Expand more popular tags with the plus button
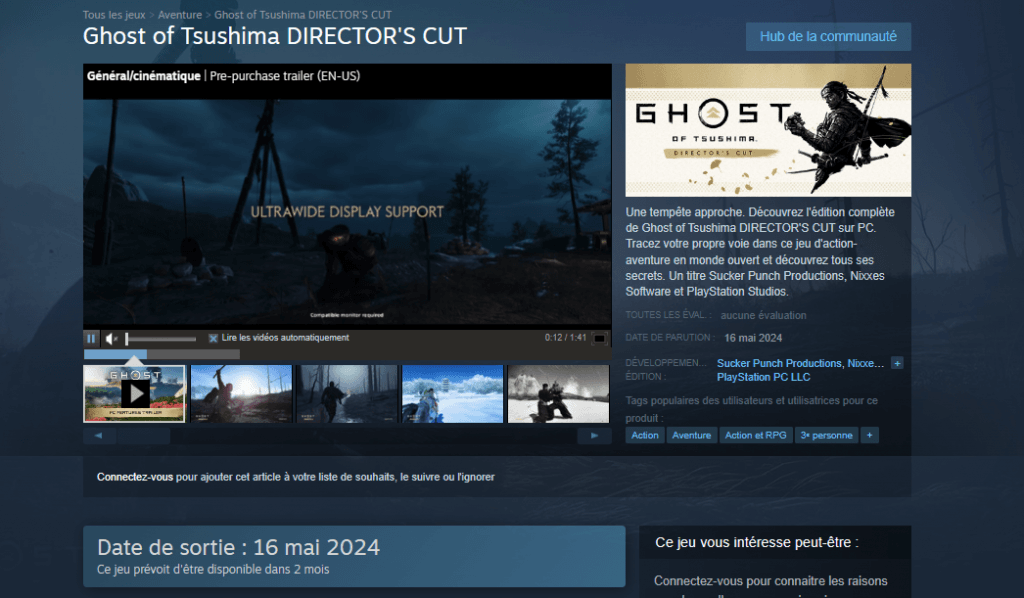Viewport: 1024px width, 598px height. click(870, 435)
